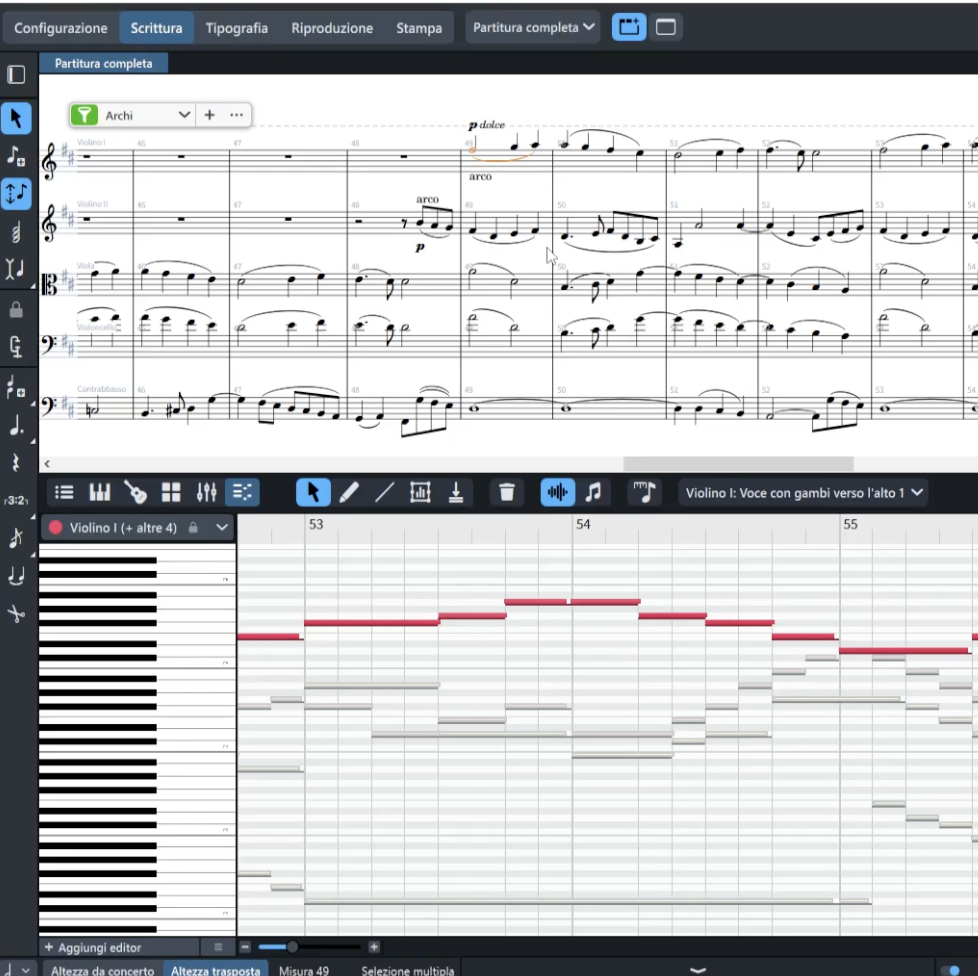The height and width of the screenshot is (976, 978).
Task: Adjust the key editor zoom slider
Action: [292, 947]
